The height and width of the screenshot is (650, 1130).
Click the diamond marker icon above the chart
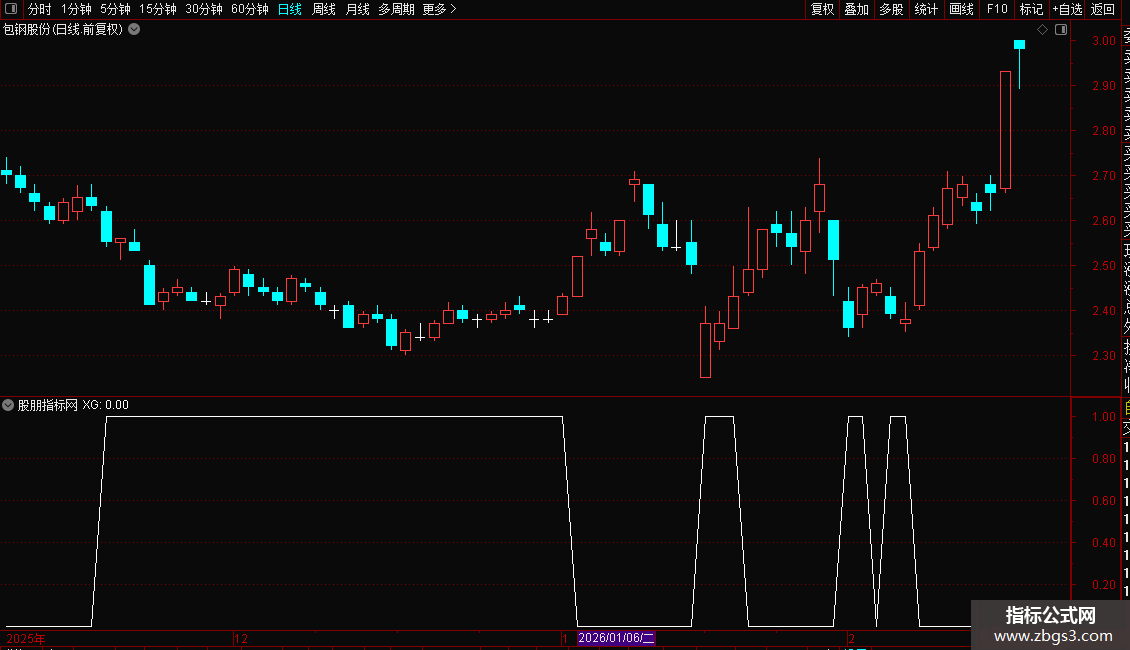[x=1042, y=30]
